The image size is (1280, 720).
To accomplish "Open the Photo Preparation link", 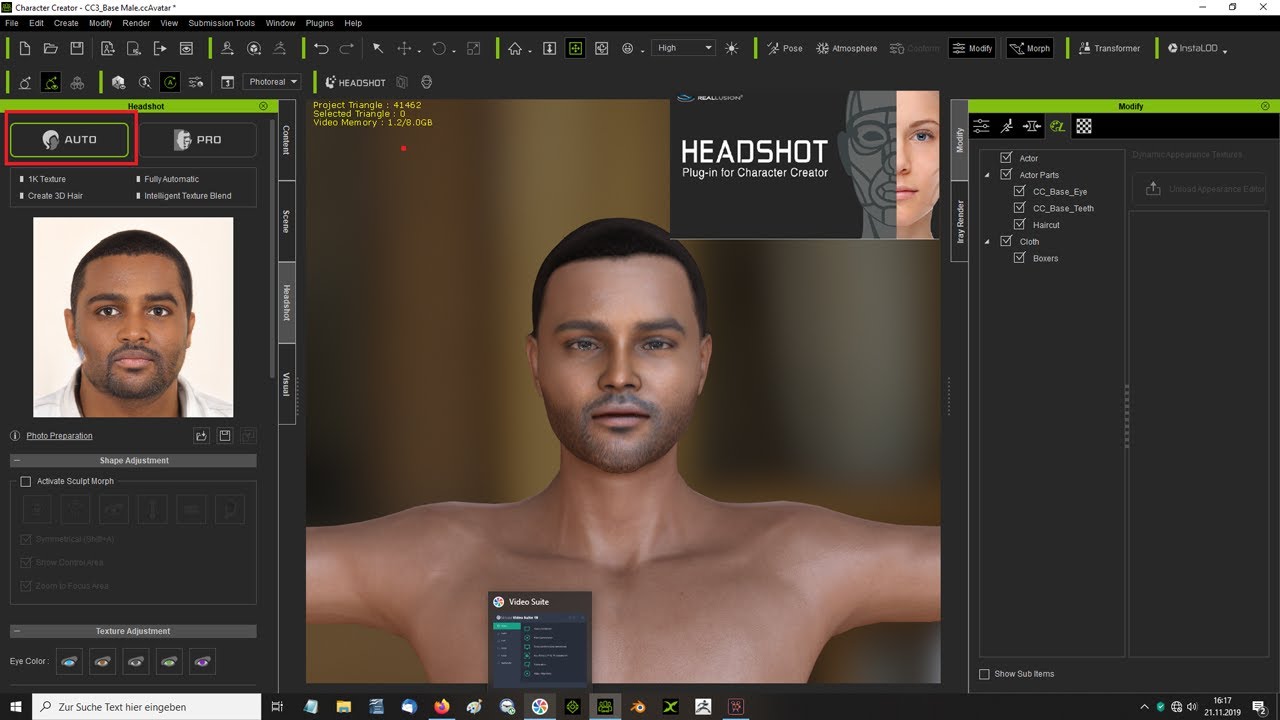I will coord(59,436).
